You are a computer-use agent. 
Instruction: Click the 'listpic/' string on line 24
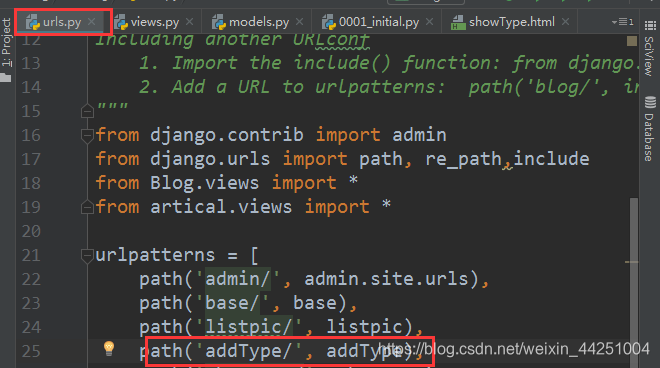click(249, 327)
